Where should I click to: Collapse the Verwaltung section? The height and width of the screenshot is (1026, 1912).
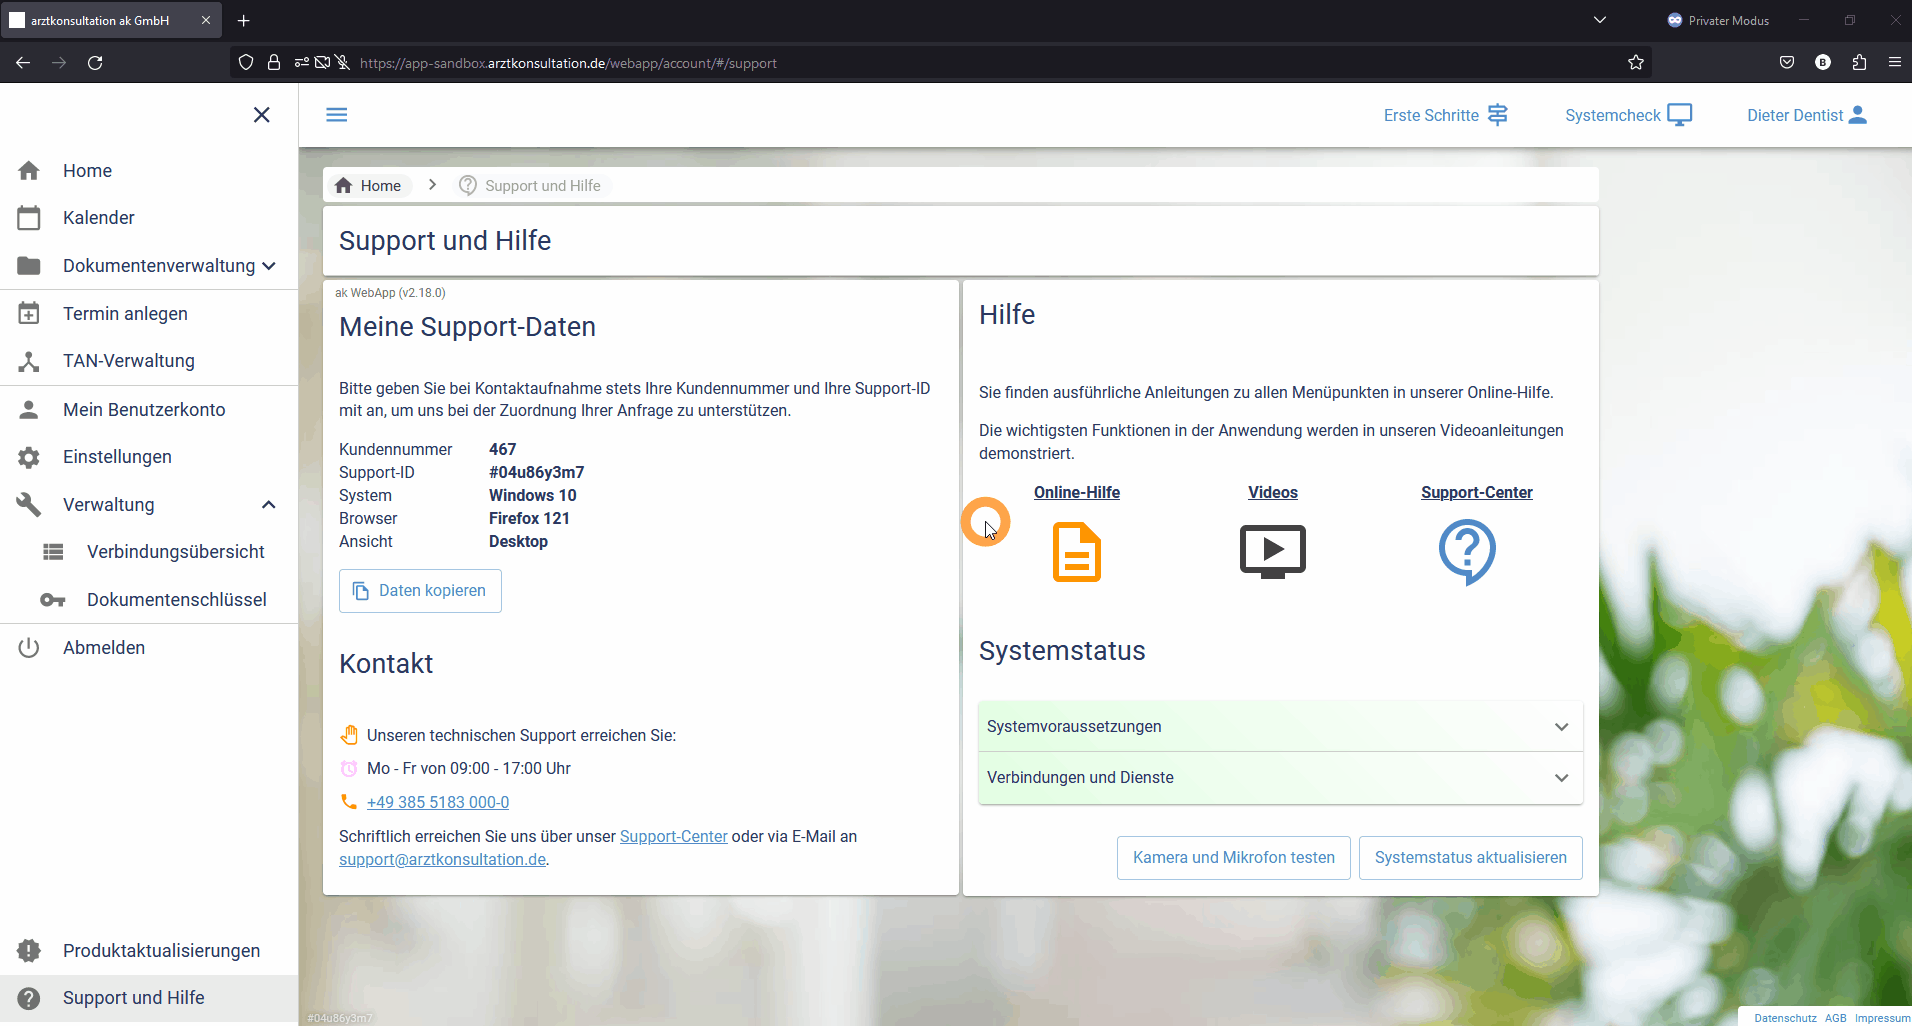tap(268, 504)
